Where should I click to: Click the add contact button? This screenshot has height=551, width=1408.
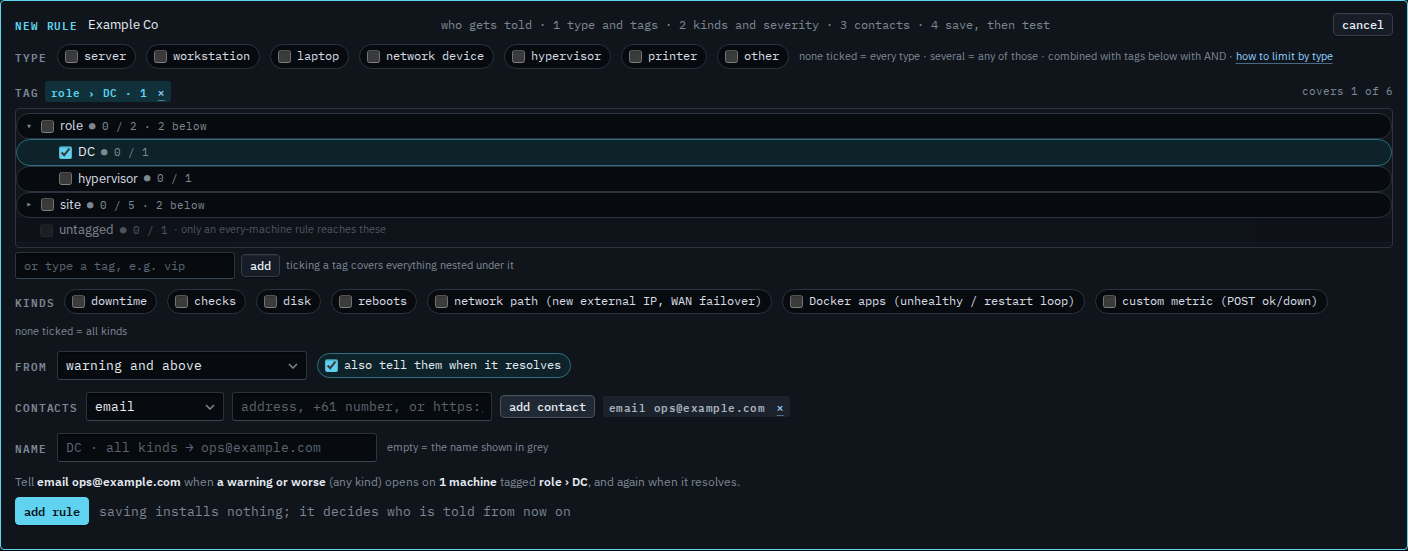coord(547,407)
